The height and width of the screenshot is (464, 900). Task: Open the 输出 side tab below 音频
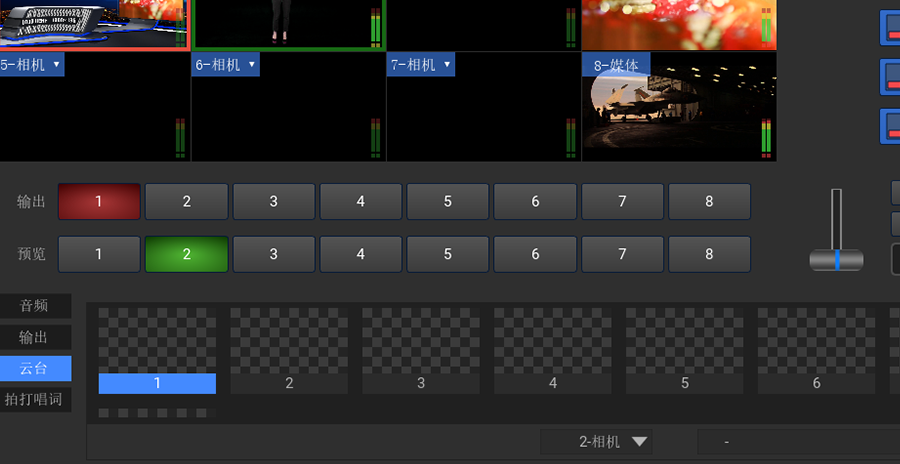point(35,337)
